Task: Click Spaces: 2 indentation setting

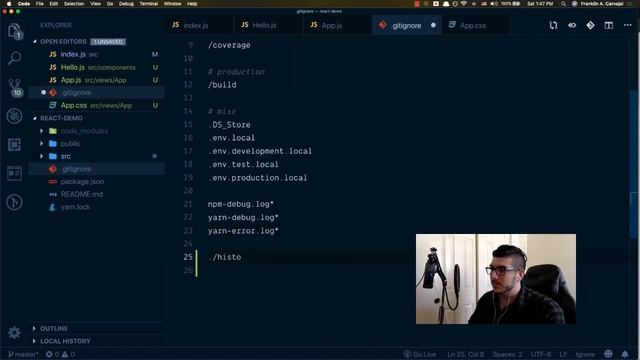Action: pyautogui.click(x=507, y=354)
